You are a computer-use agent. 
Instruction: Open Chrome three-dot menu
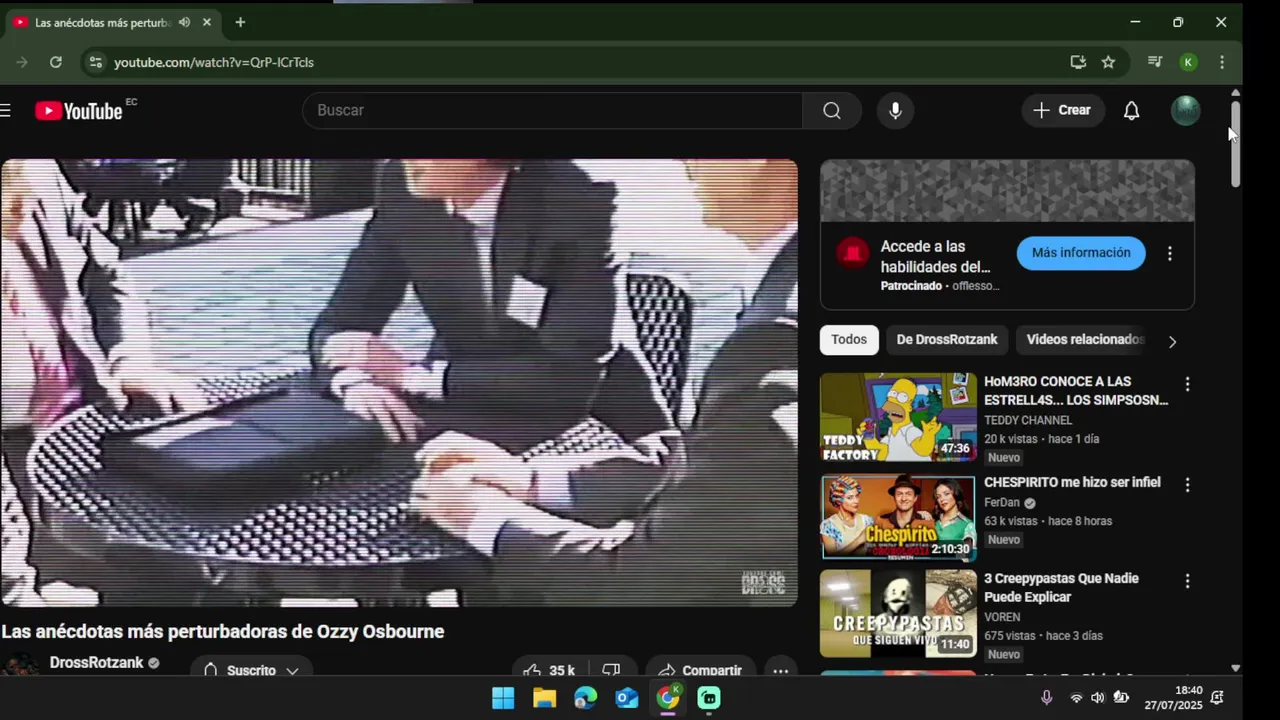click(1221, 62)
